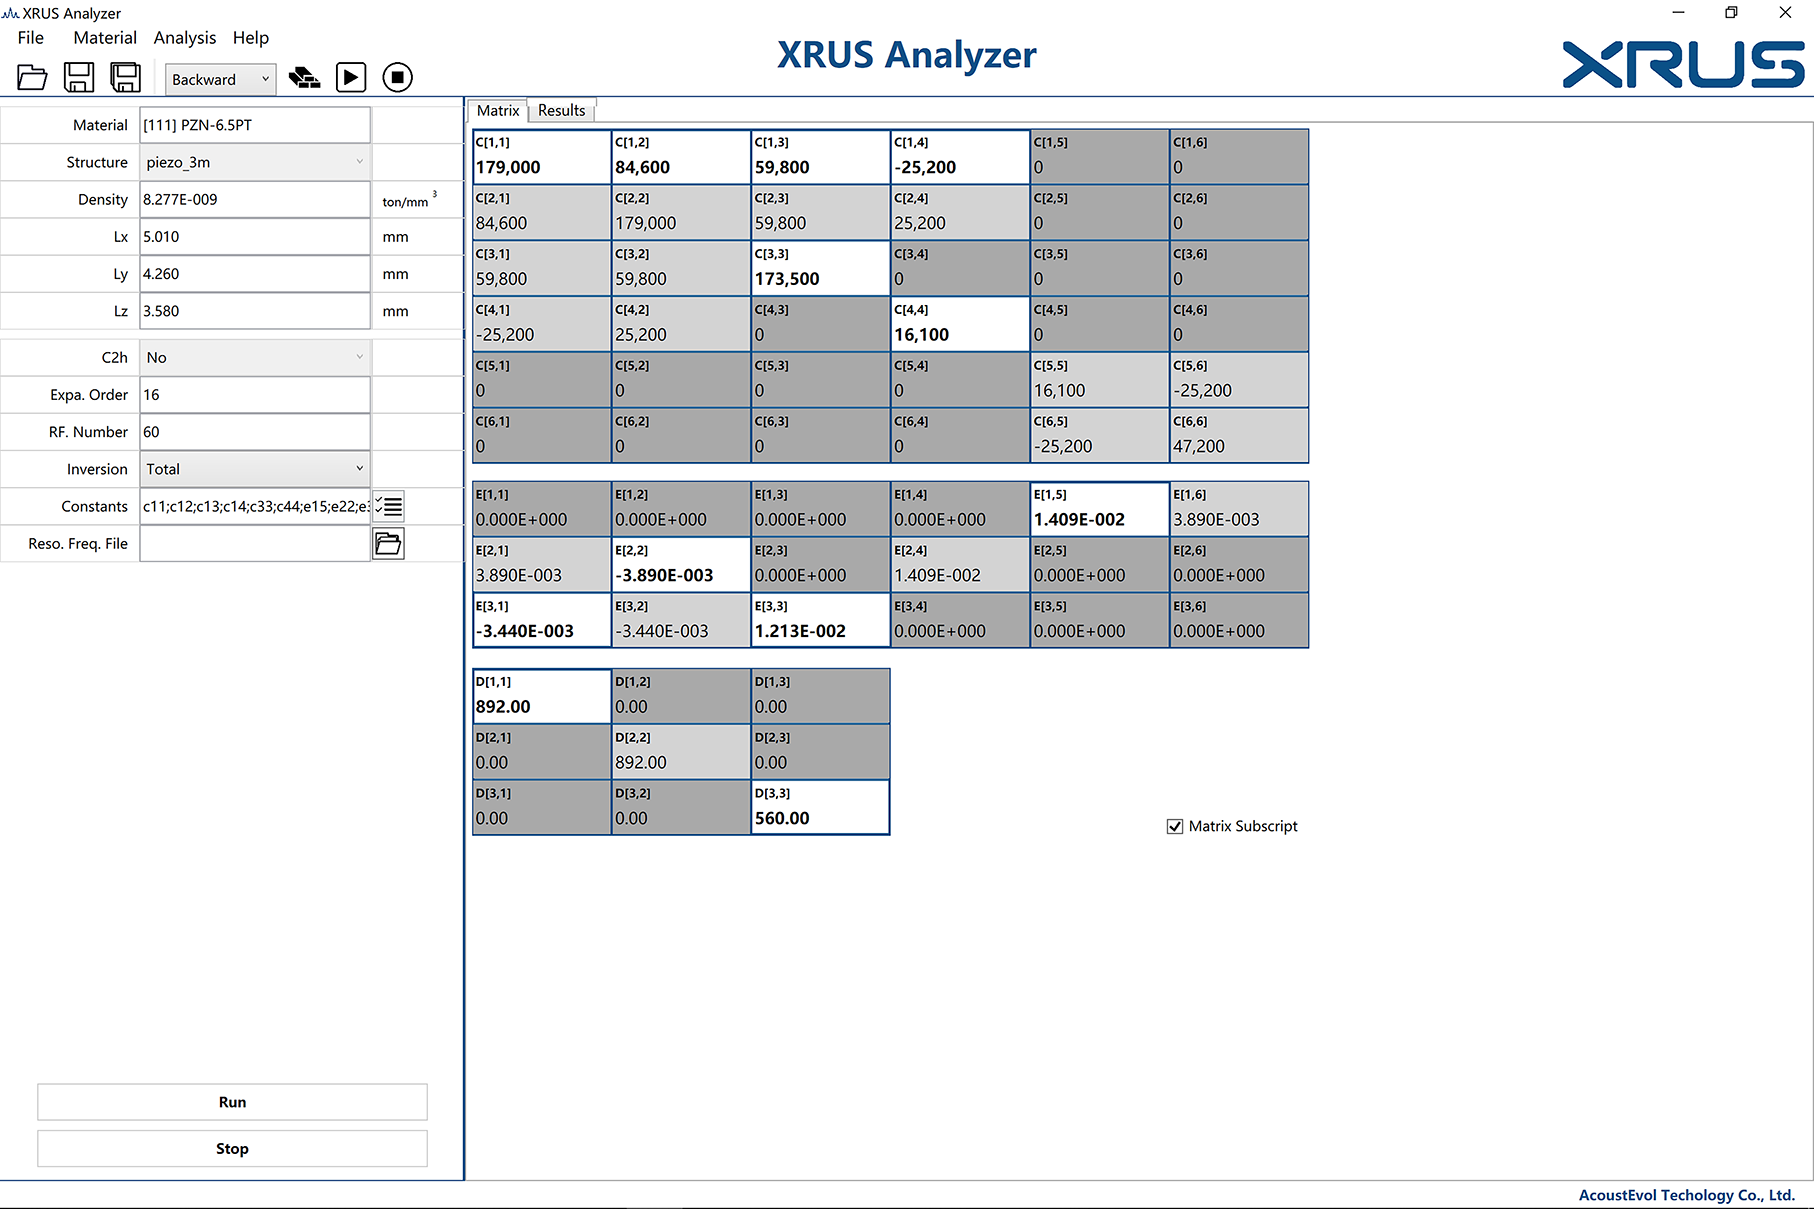Click the RF. Number field
1814x1209 pixels.
point(255,432)
